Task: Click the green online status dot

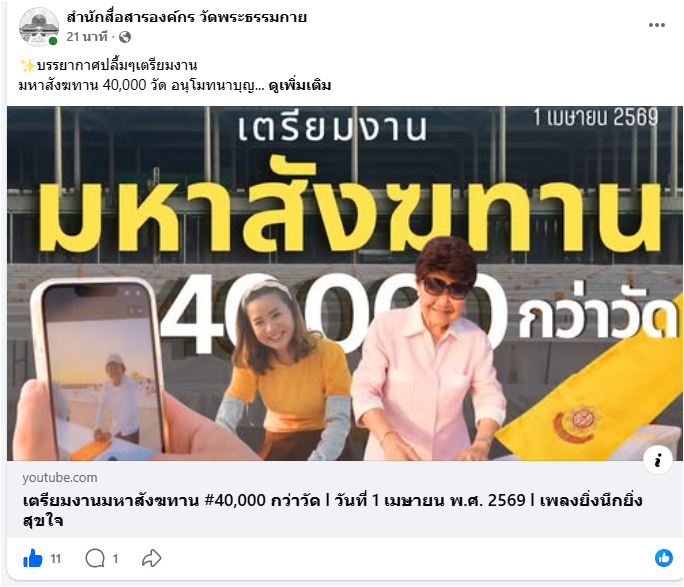Action: tap(53, 41)
